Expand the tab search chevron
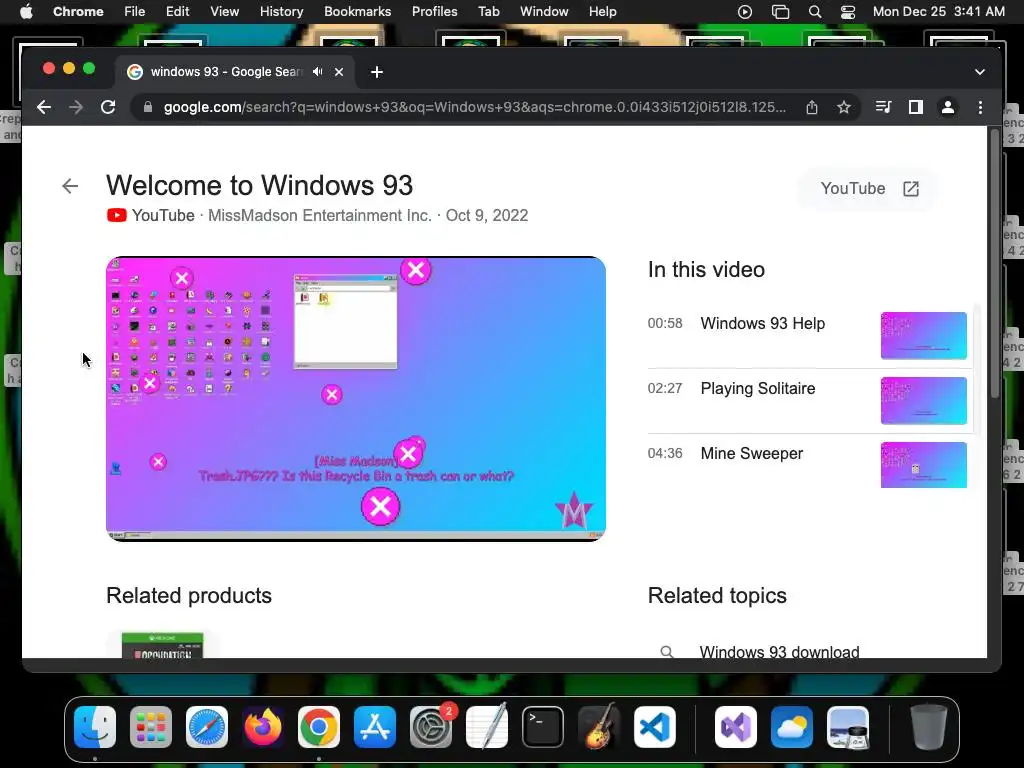Screen dimensions: 1024x768 pos(980,72)
